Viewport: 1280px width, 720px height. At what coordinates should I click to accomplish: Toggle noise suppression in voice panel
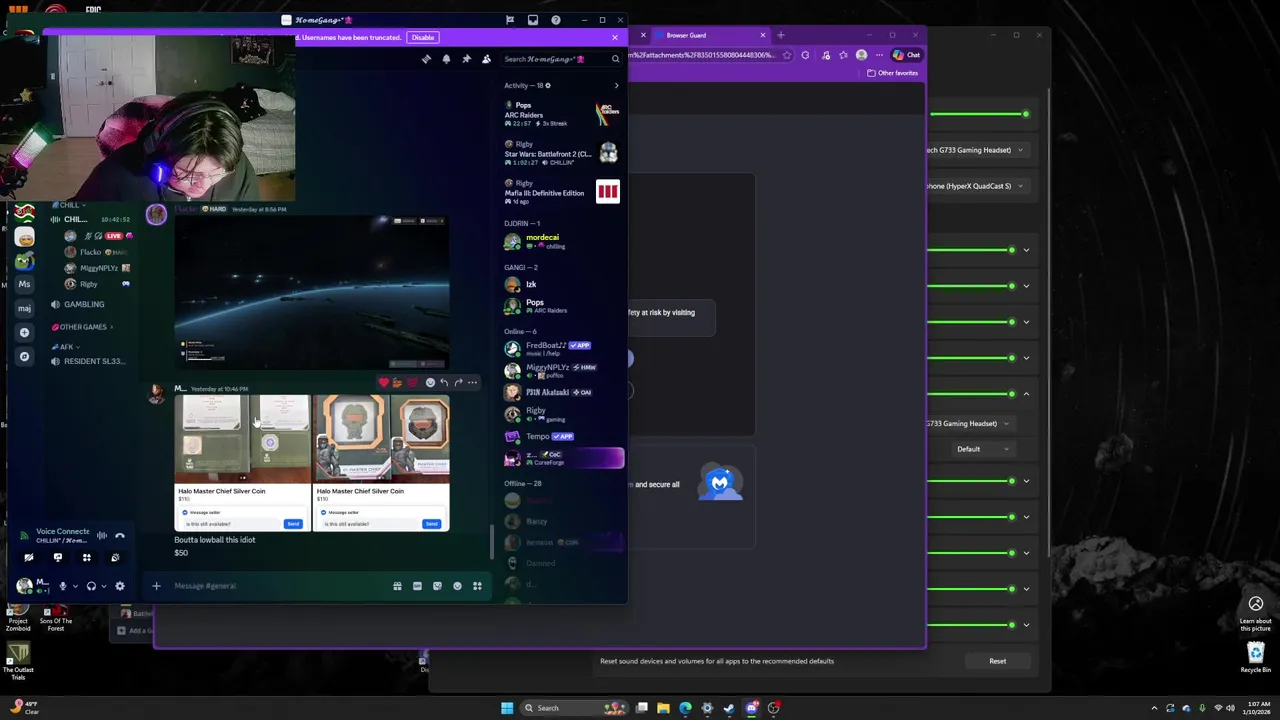101,536
